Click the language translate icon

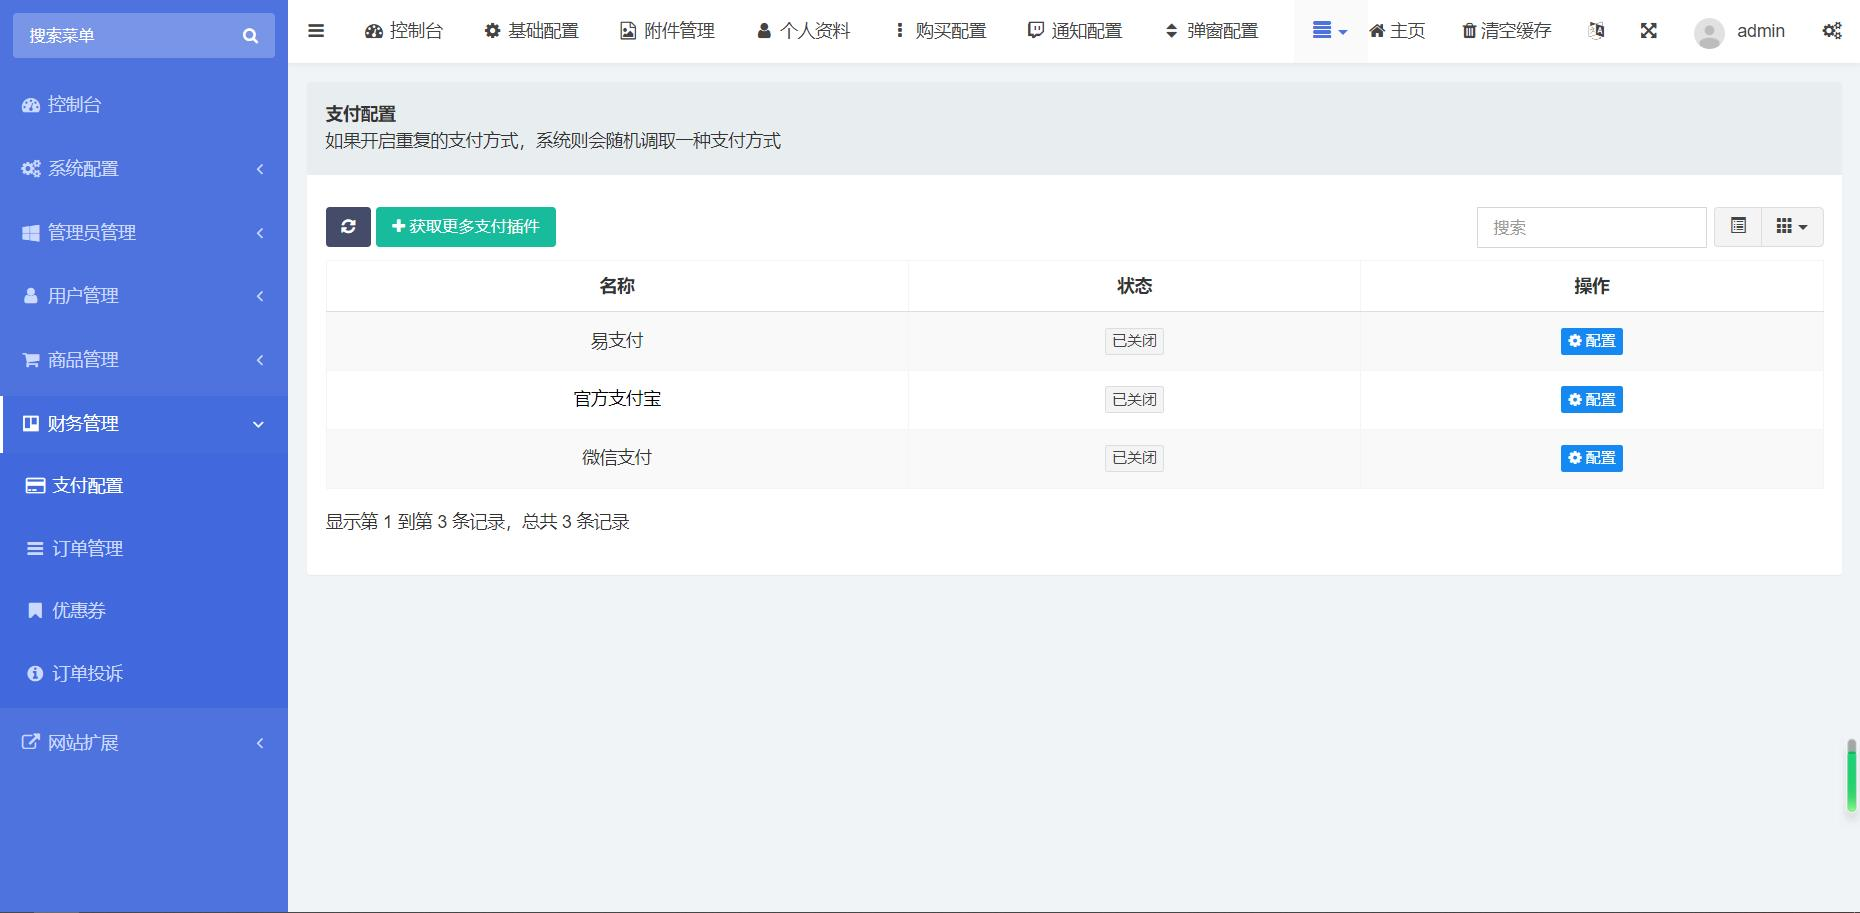[x=1596, y=31]
